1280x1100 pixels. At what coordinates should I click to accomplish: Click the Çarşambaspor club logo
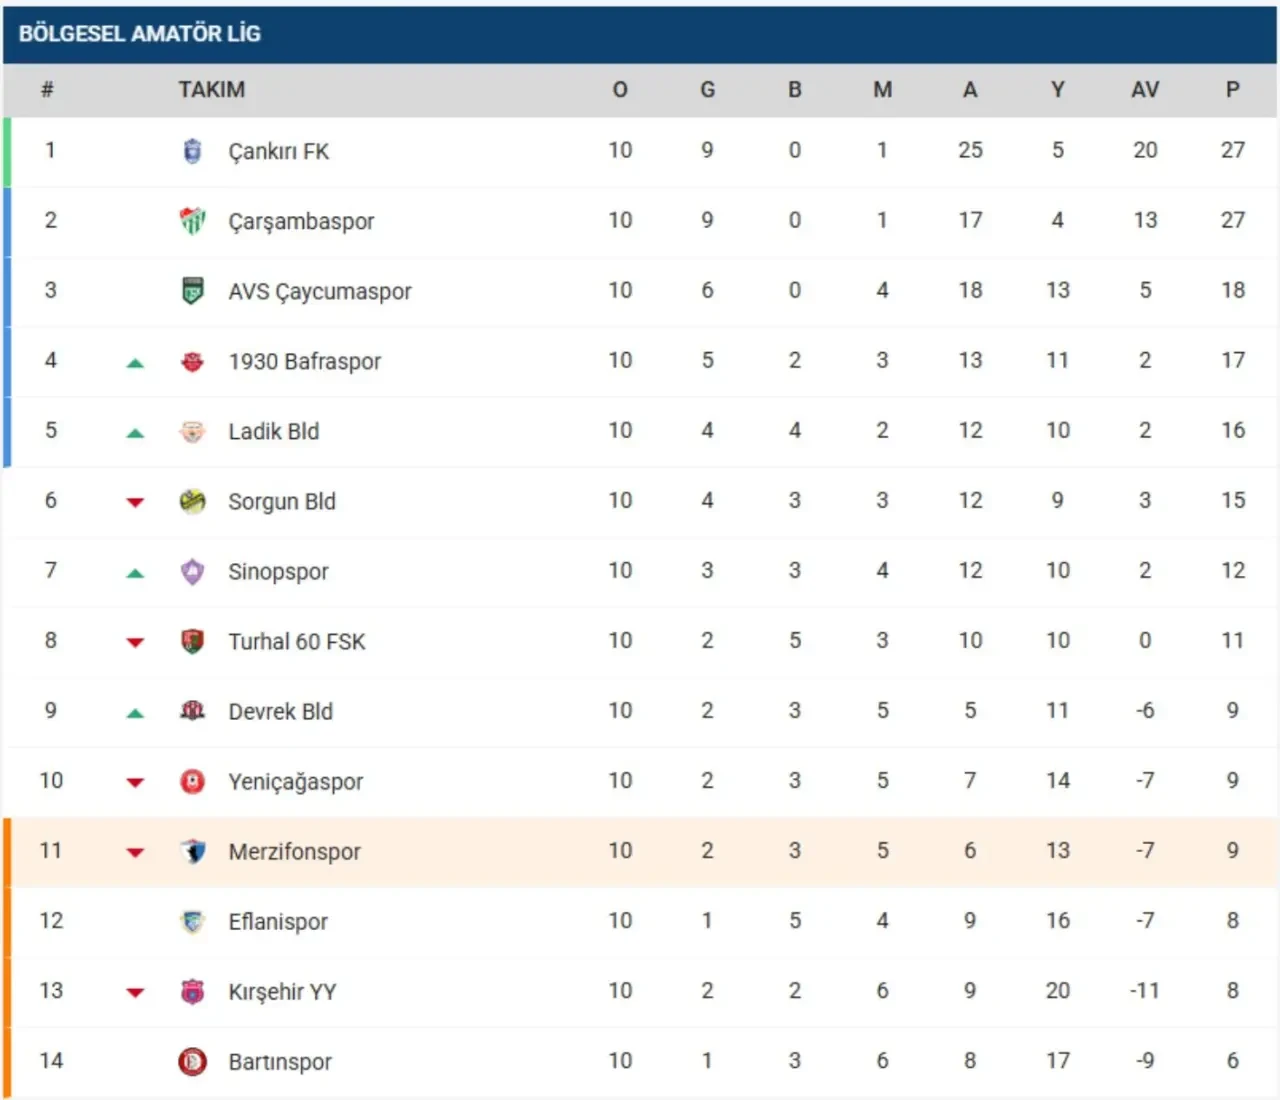[193, 221]
